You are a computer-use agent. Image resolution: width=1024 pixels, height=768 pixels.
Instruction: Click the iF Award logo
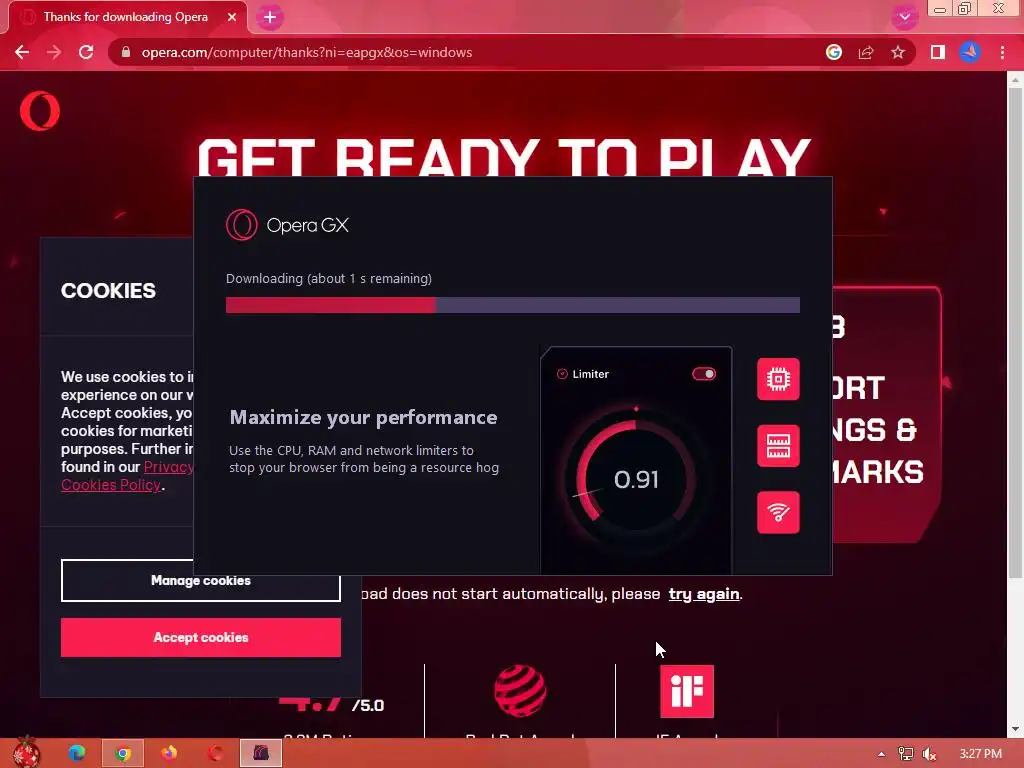click(687, 691)
